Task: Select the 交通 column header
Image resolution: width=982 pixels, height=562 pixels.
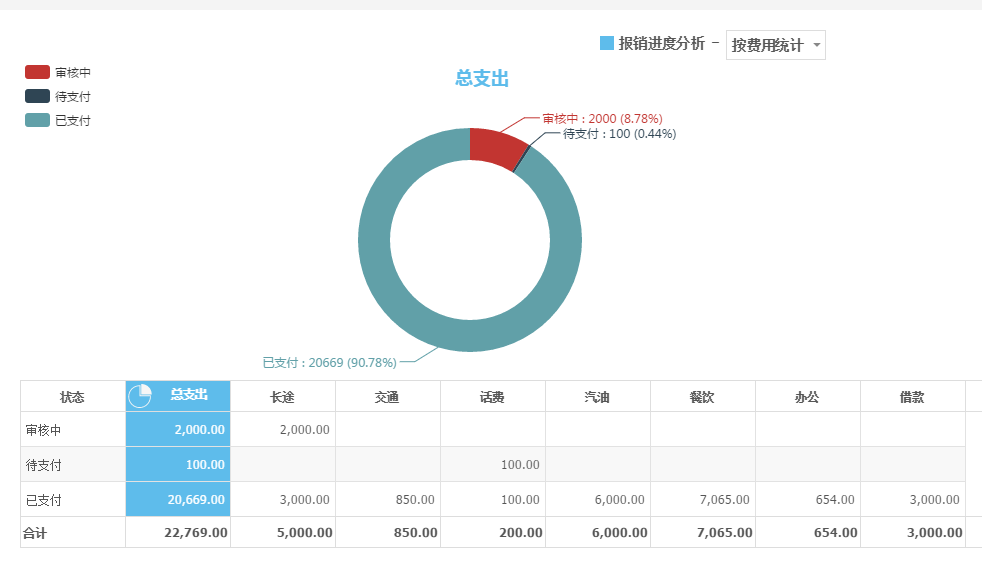Action: (387, 397)
